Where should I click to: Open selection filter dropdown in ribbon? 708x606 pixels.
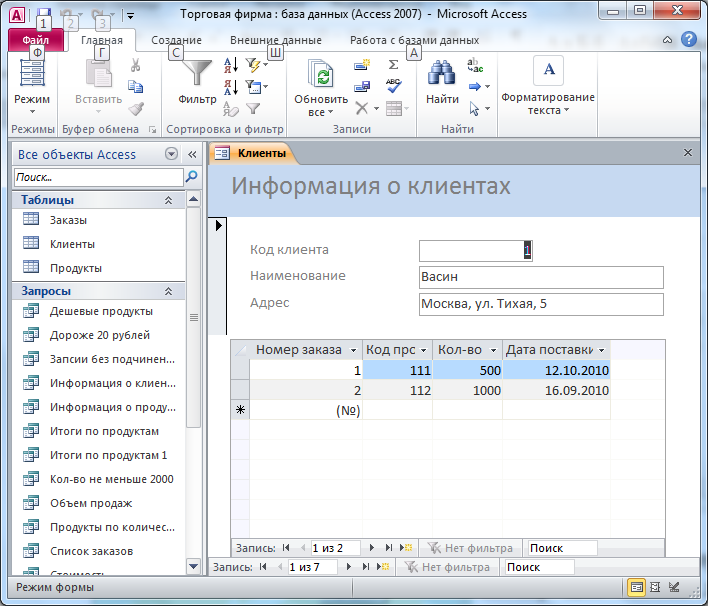point(256,65)
